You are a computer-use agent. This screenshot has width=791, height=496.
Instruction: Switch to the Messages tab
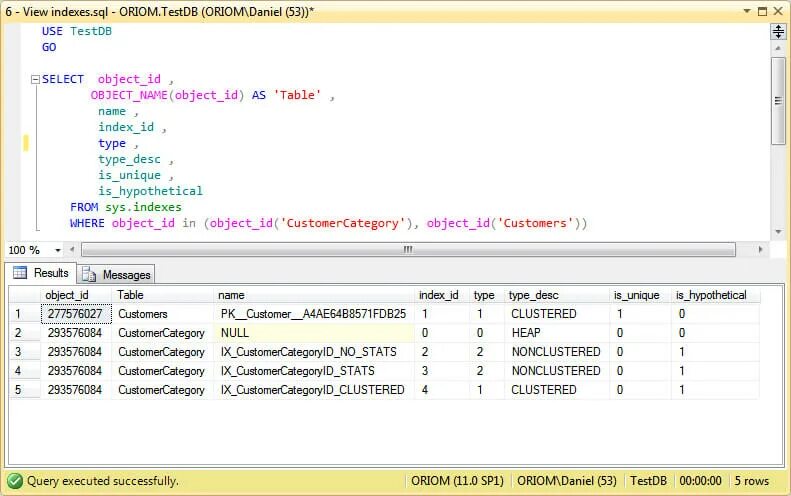click(x=117, y=274)
